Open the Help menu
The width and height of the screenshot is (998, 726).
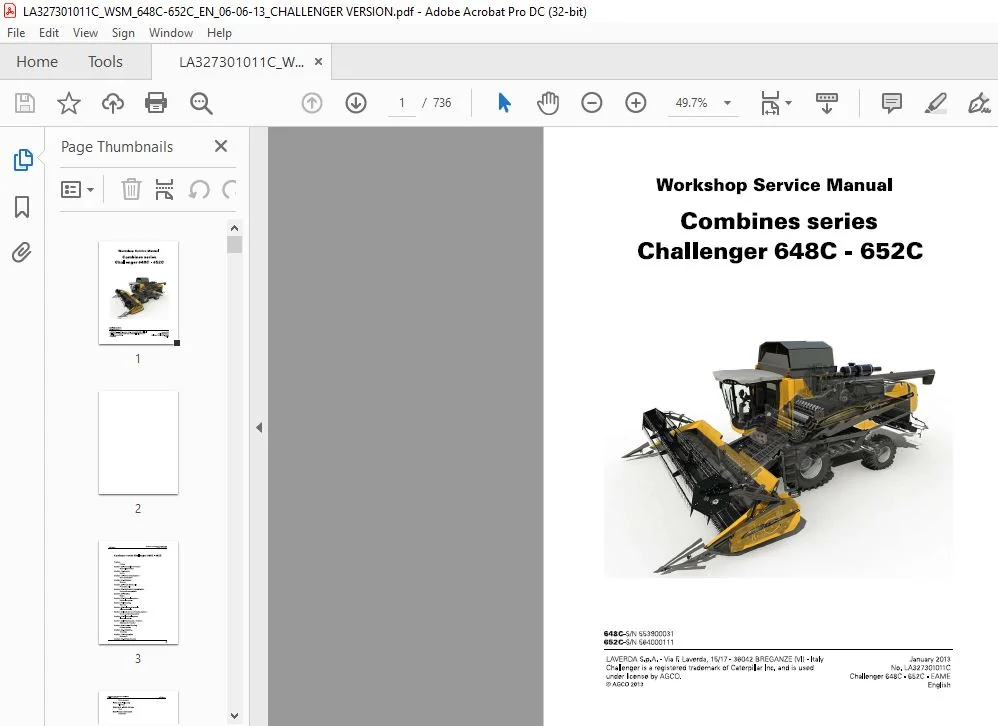coord(219,33)
